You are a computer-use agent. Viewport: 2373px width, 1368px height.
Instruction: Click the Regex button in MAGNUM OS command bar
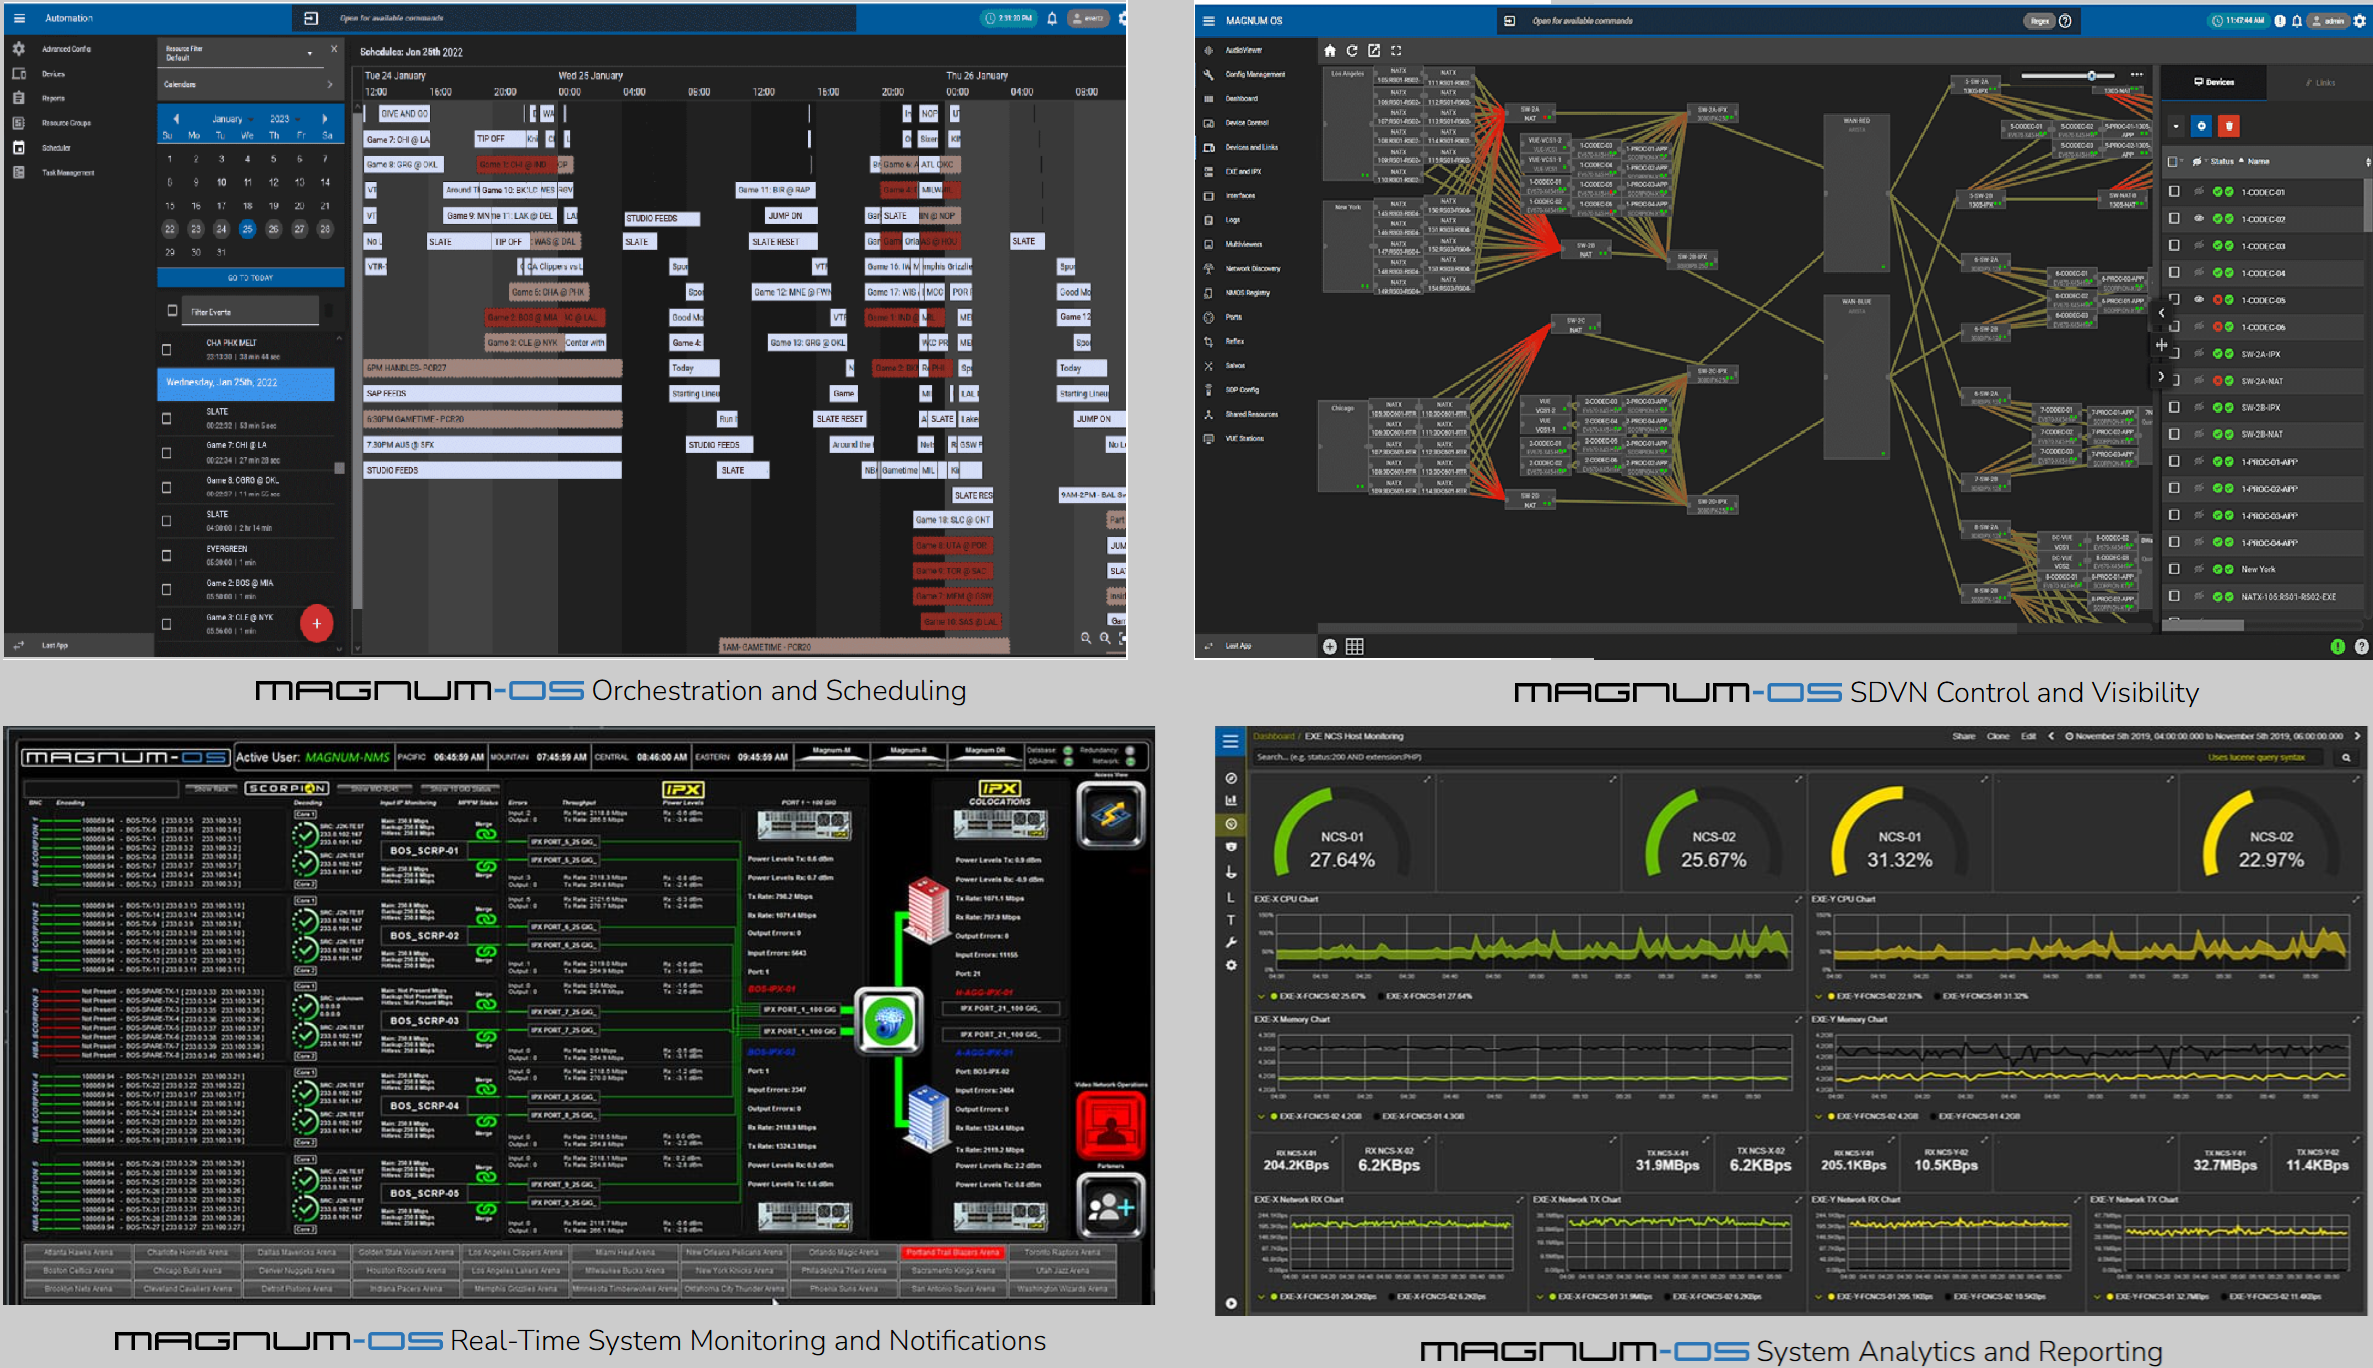coord(2039,21)
